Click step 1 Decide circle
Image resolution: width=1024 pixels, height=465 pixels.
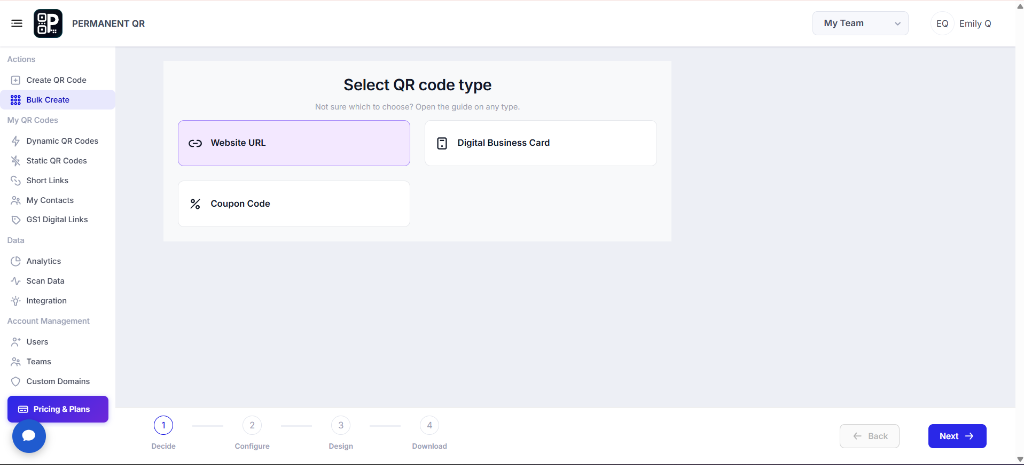[163, 426]
